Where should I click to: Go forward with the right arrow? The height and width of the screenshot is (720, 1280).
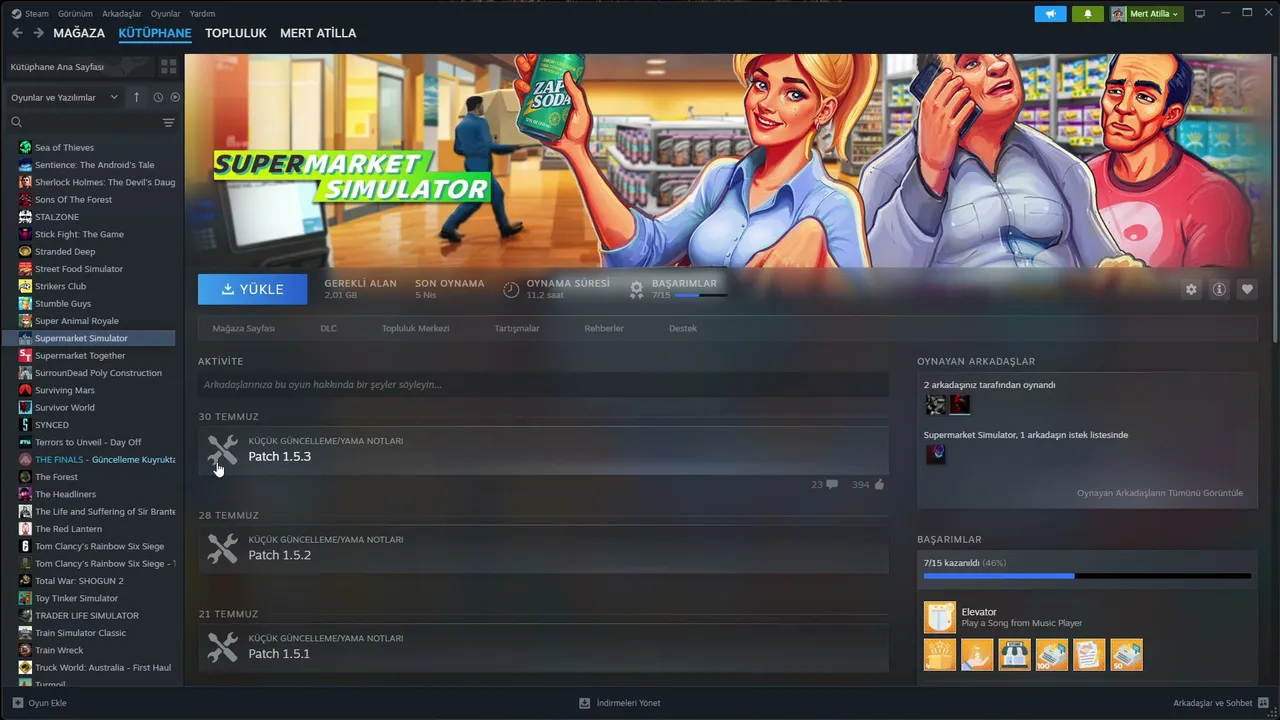coord(38,33)
